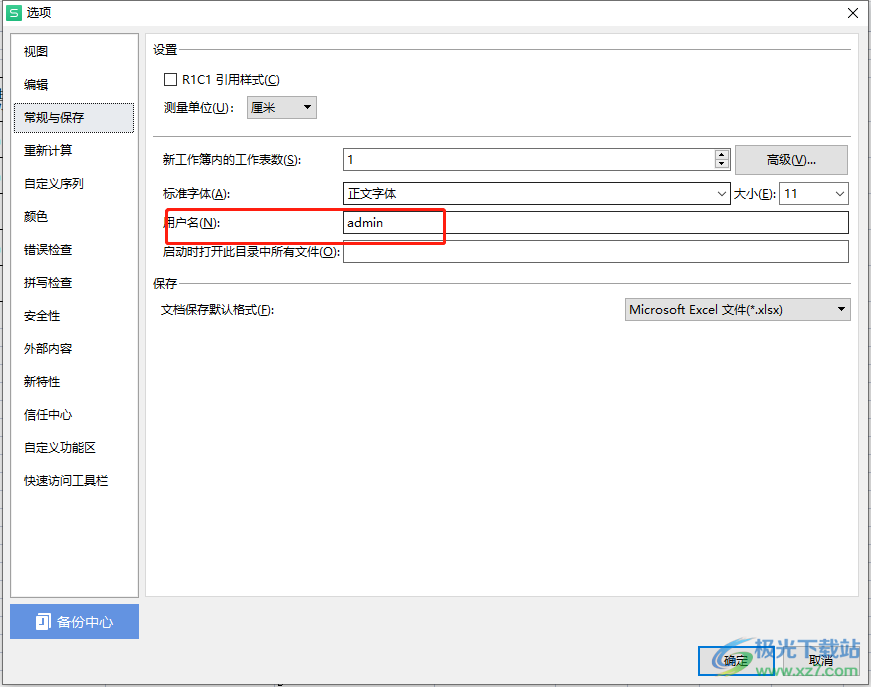Go to the 拼写检查 category
The height and width of the screenshot is (687, 871).
point(74,283)
